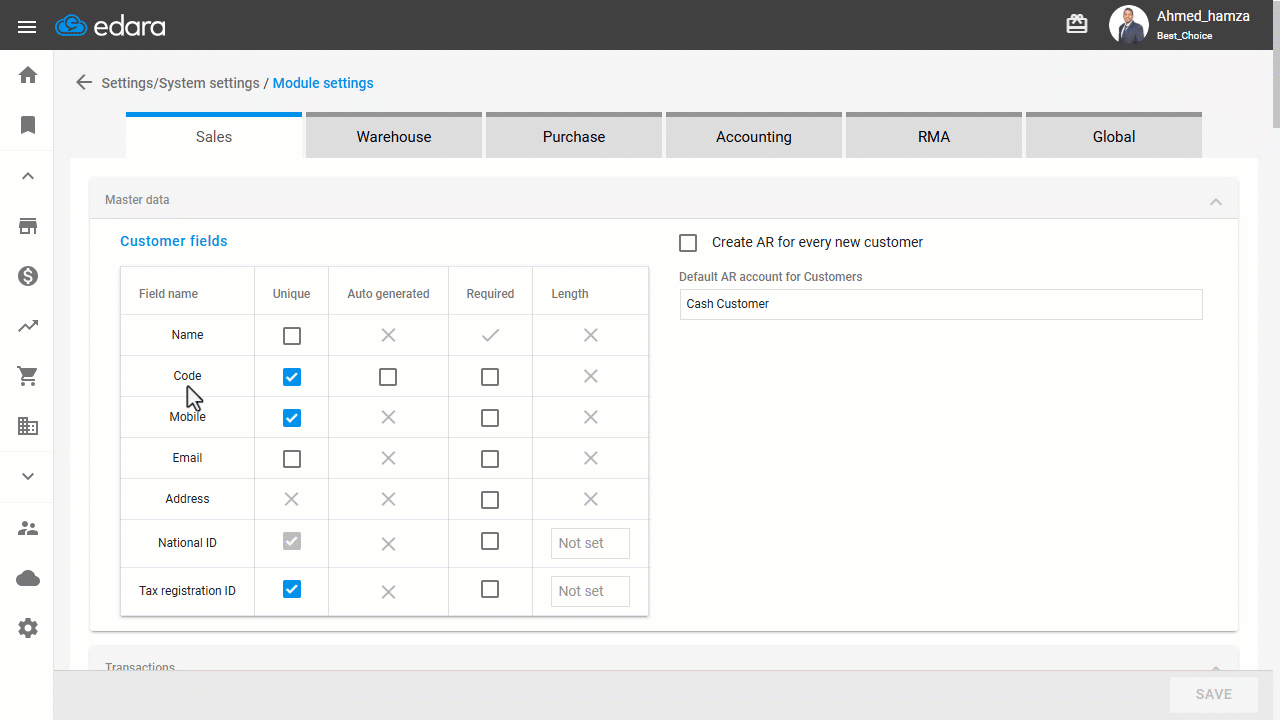The width and height of the screenshot is (1280, 720).
Task: Click the back arrow next to Settings
Action: (84, 83)
